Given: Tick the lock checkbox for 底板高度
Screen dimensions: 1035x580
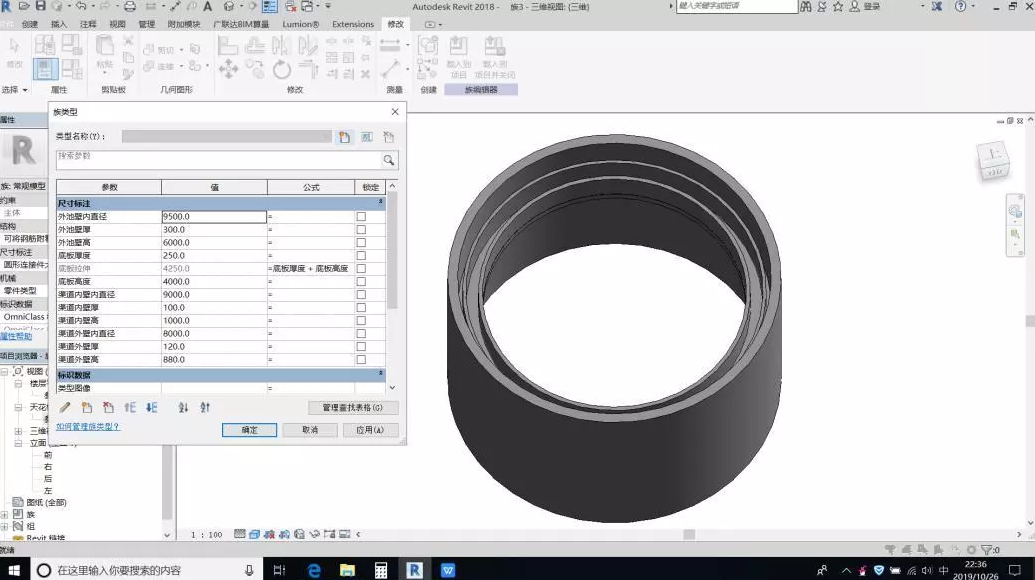Looking at the screenshot, I should coord(361,282).
